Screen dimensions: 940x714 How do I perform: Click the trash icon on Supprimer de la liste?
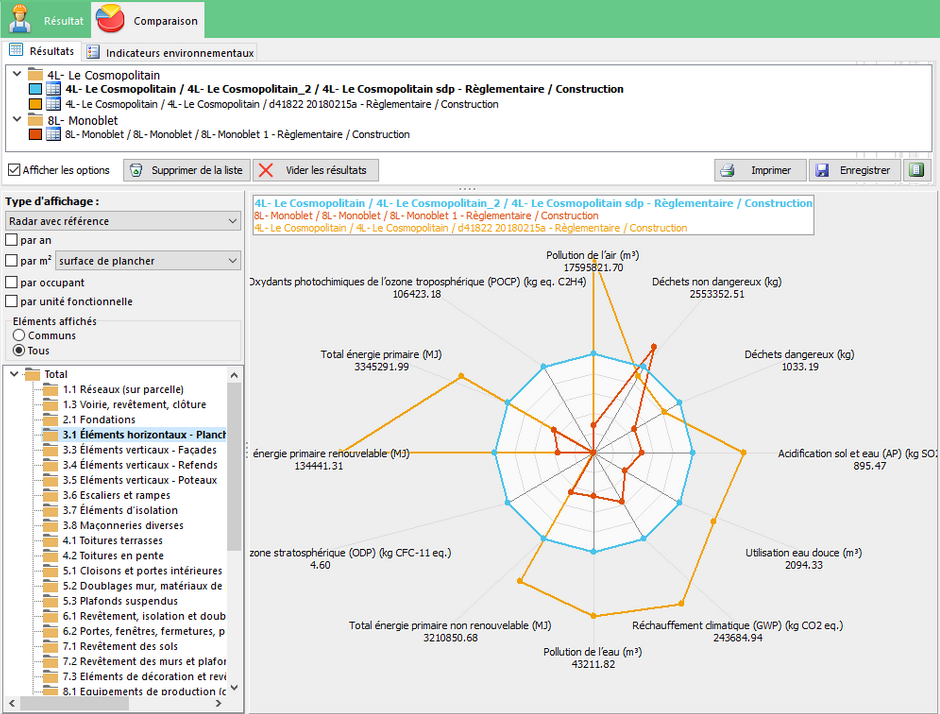click(136, 170)
